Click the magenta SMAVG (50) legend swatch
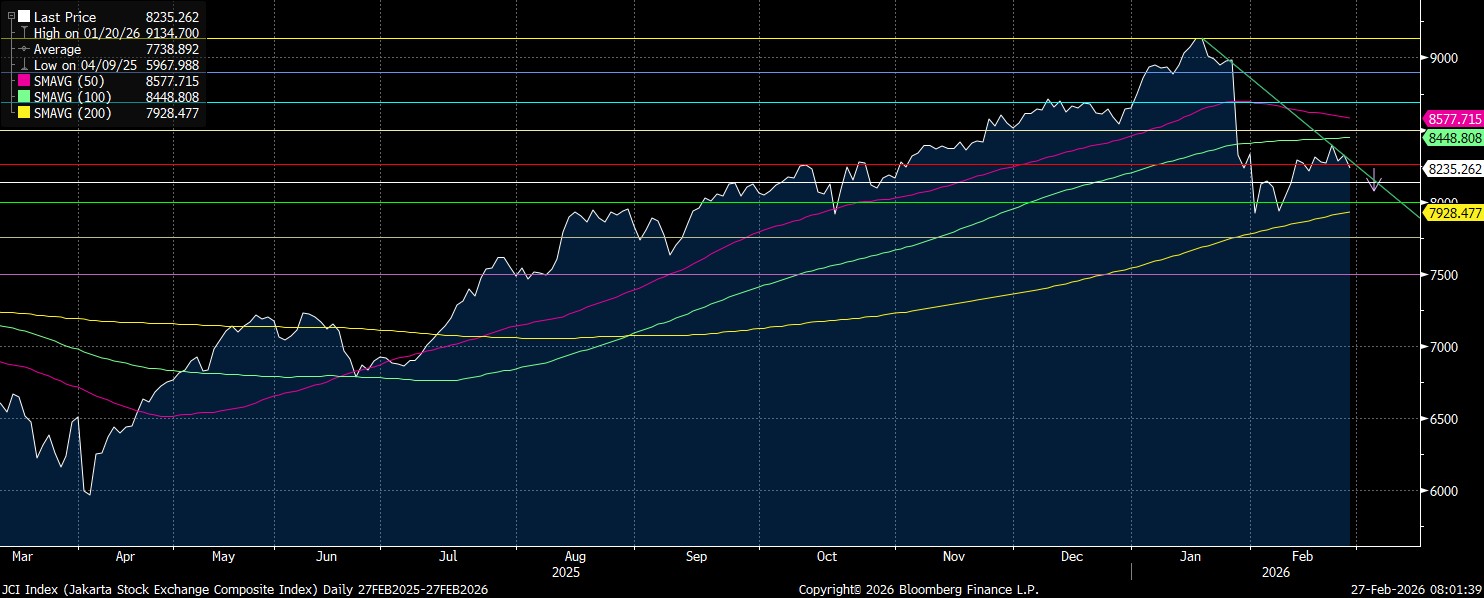 pyautogui.click(x=24, y=81)
